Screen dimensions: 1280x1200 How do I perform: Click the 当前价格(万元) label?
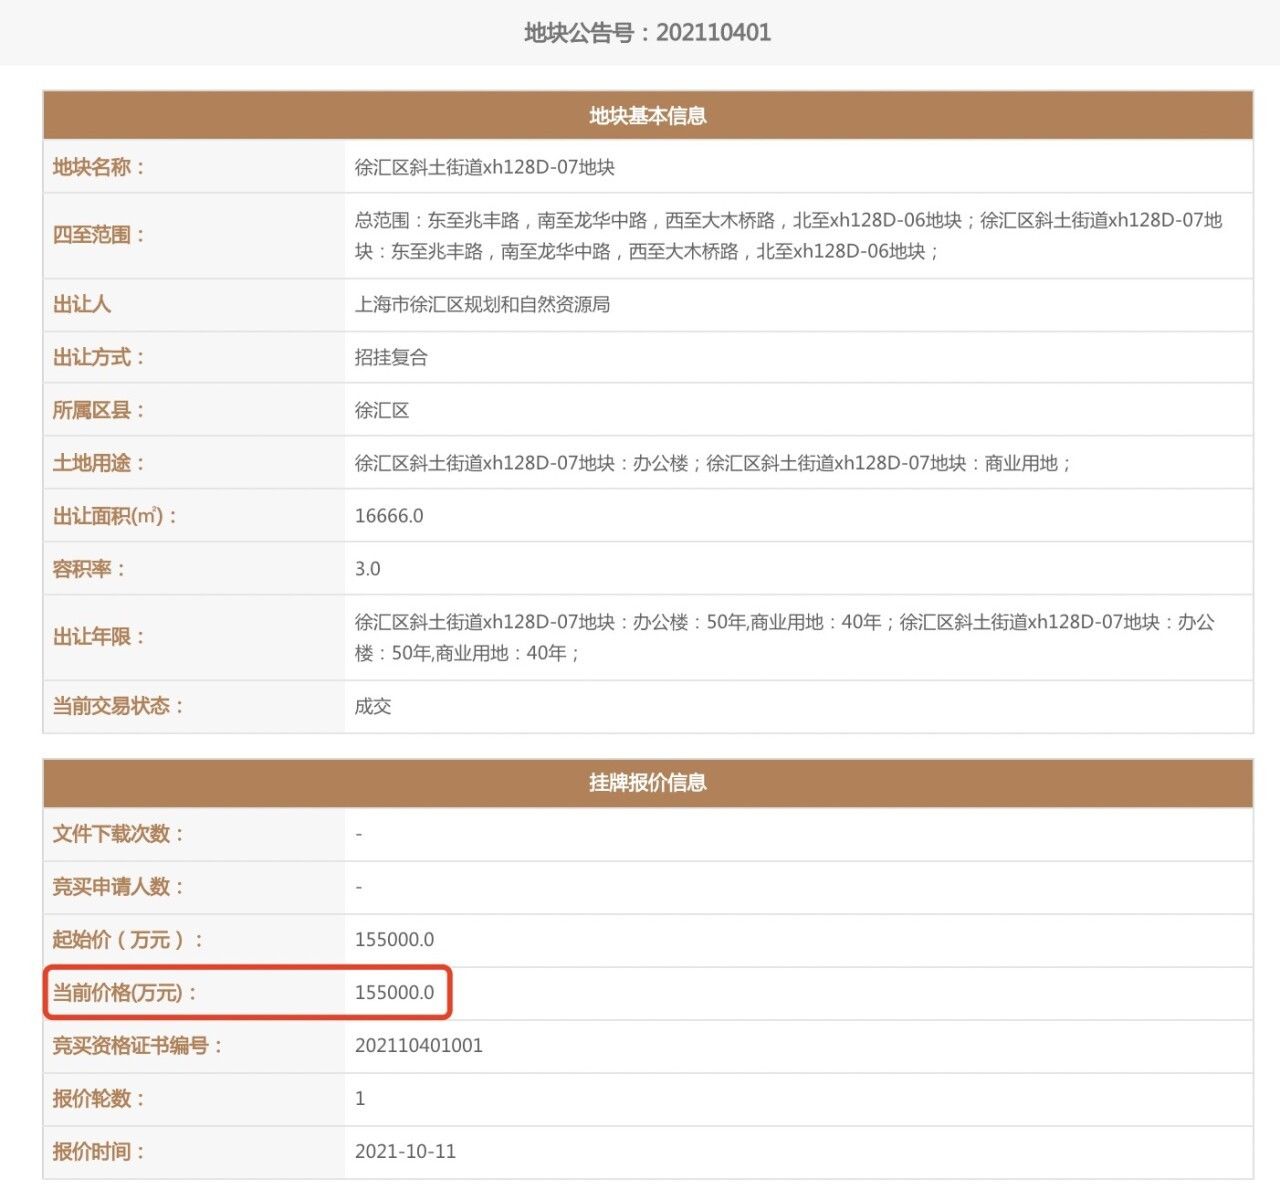(x=125, y=993)
